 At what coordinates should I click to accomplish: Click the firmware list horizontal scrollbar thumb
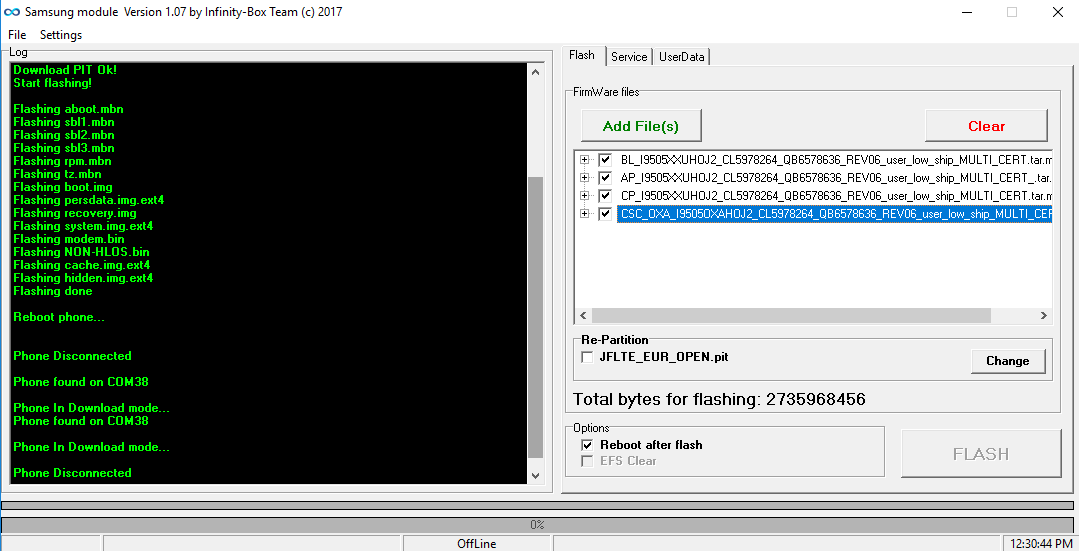[x=791, y=315]
